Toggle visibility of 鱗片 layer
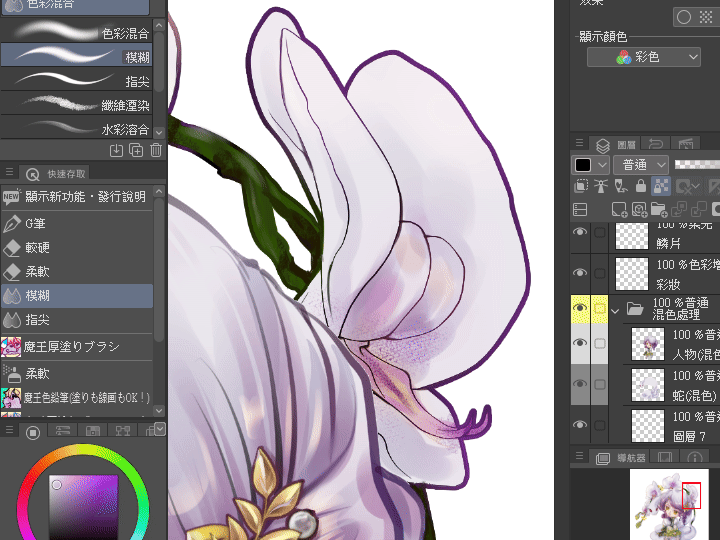This screenshot has width=720, height=540. click(x=580, y=232)
